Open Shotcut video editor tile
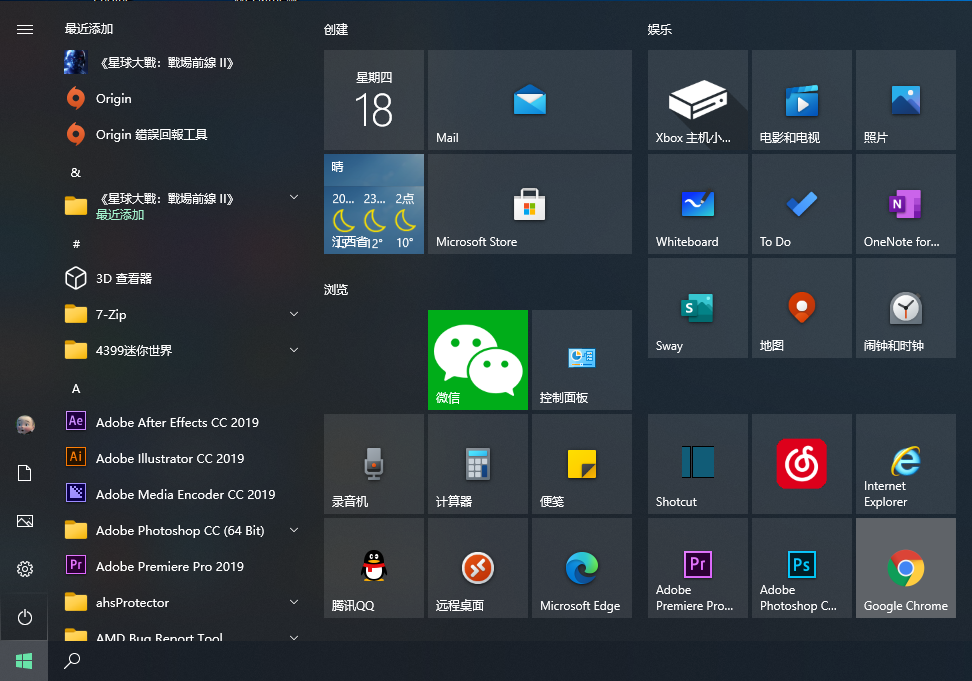This screenshot has height=681, width=972. pos(697,463)
